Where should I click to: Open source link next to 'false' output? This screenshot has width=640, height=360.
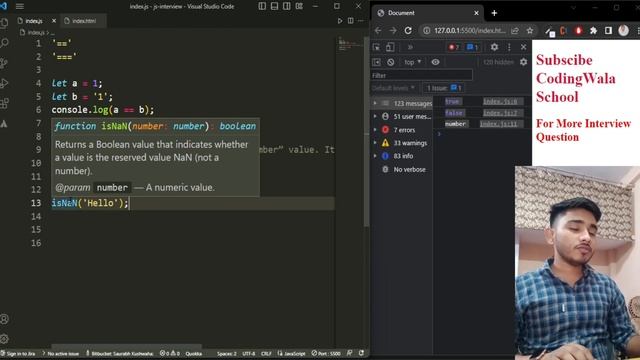[500, 113]
